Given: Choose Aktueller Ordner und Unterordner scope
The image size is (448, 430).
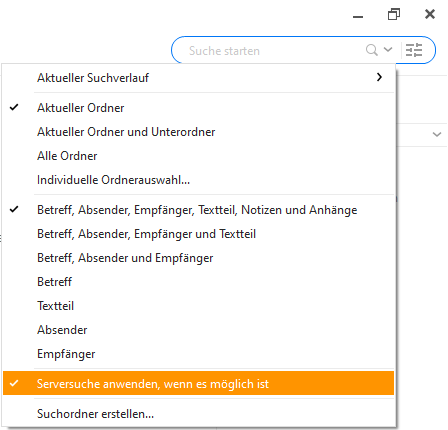Looking at the screenshot, I should point(198,132).
